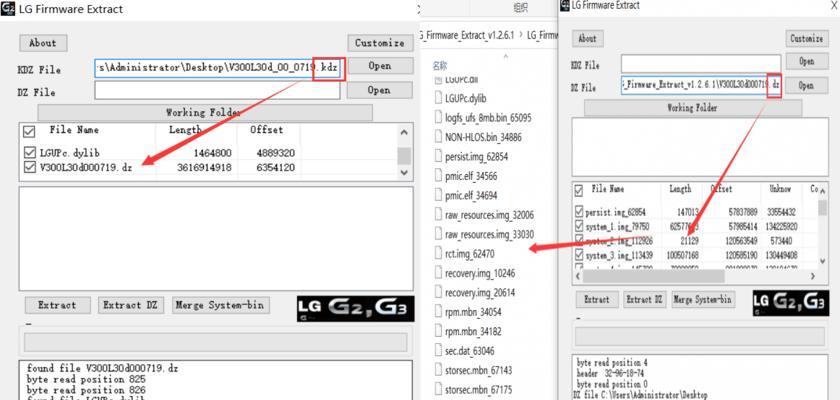
Task: Click the scroll-up arrow in left file list
Action: [404, 132]
